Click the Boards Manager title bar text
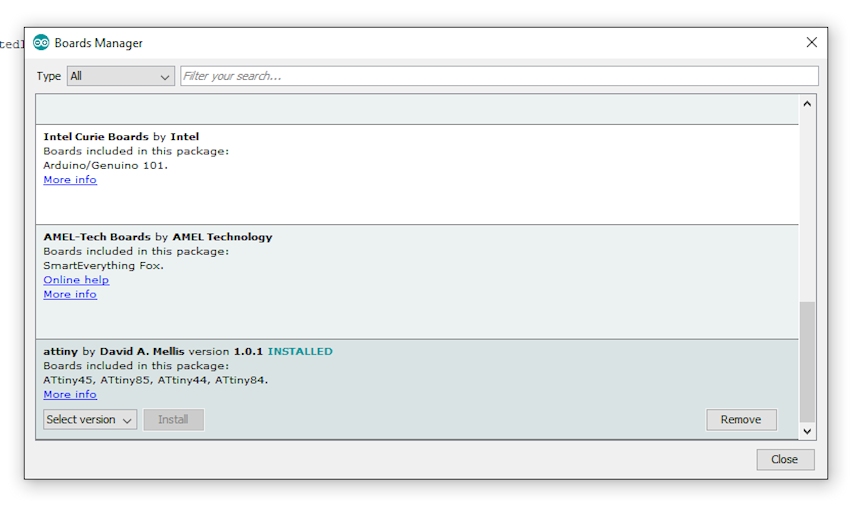The width and height of the screenshot is (850, 506). point(98,43)
